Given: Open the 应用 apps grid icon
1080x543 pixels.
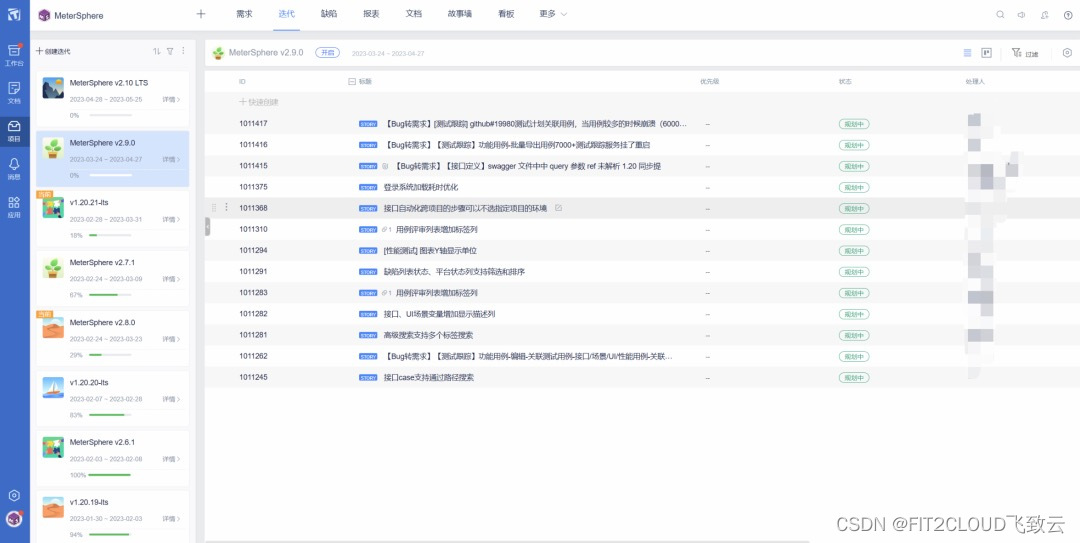Looking at the screenshot, I should coord(14,206).
